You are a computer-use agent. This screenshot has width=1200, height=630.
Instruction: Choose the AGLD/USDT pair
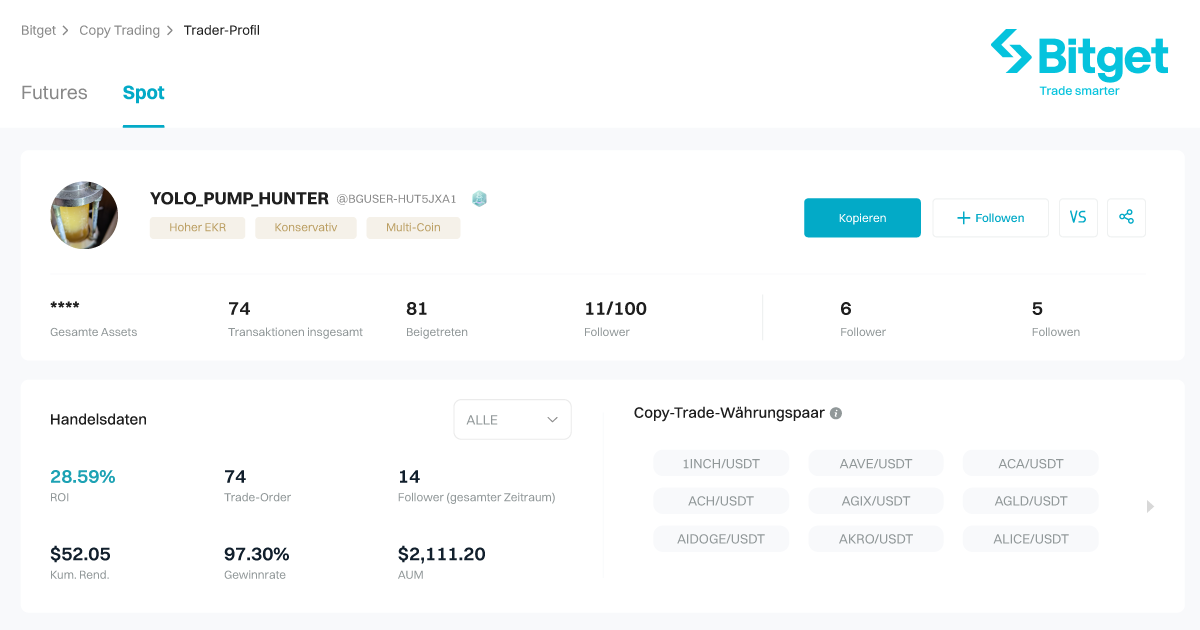point(1030,501)
